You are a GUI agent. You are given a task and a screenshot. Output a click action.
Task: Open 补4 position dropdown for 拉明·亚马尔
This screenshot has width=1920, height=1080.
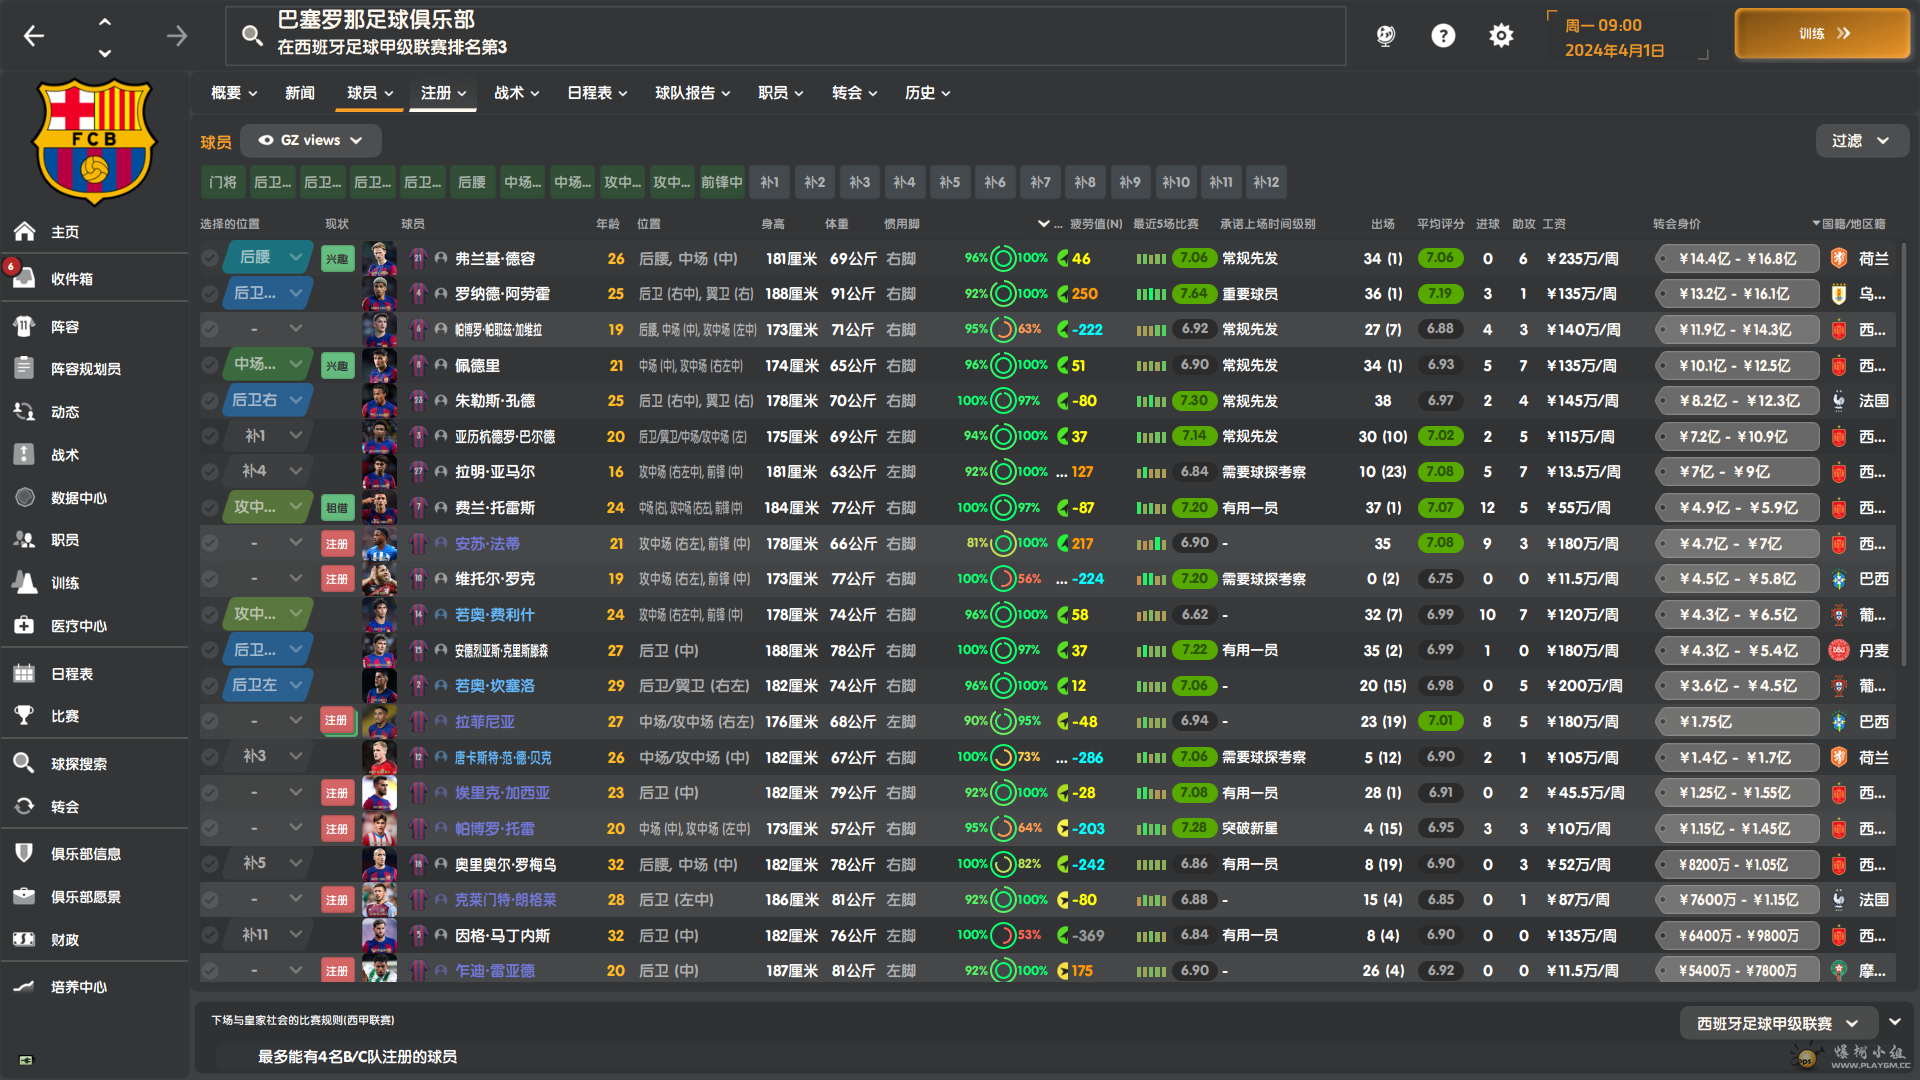coord(269,471)
